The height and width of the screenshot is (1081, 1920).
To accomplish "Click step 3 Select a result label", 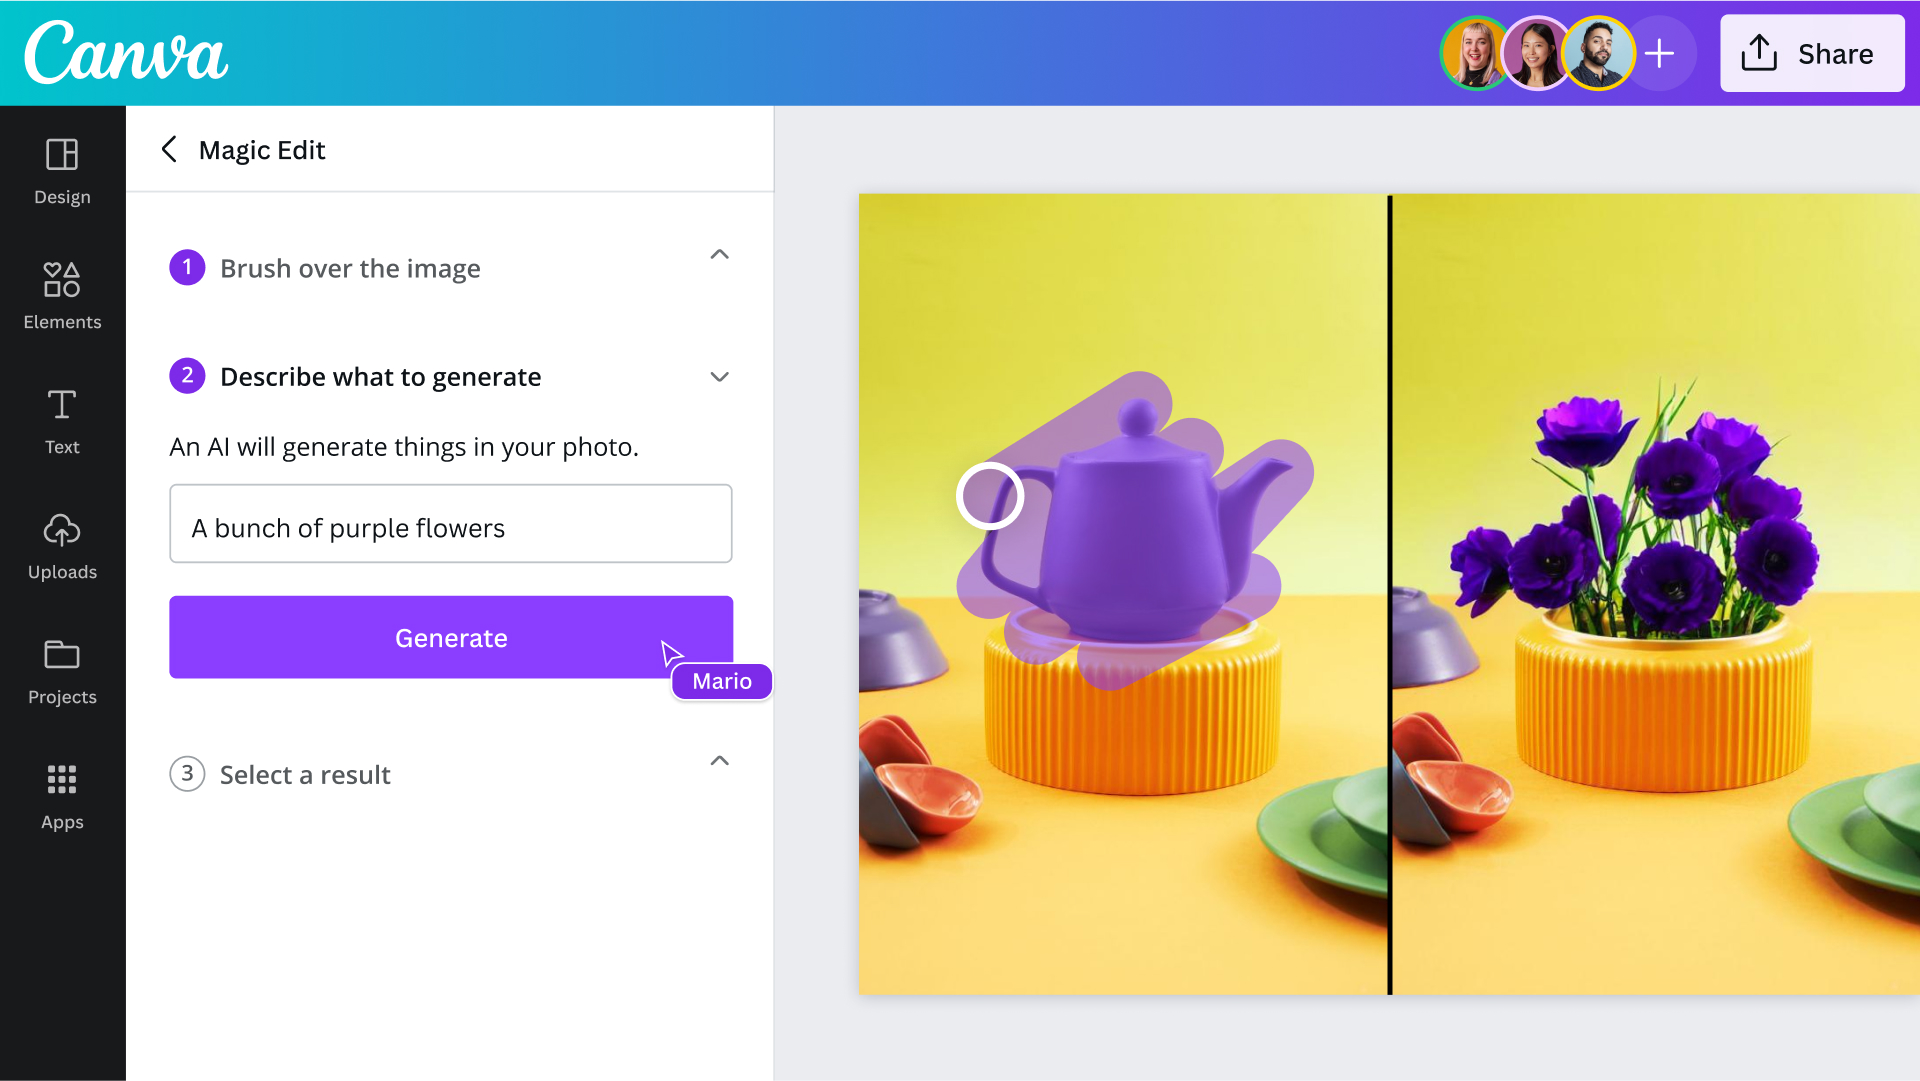I will click(305, 774).
